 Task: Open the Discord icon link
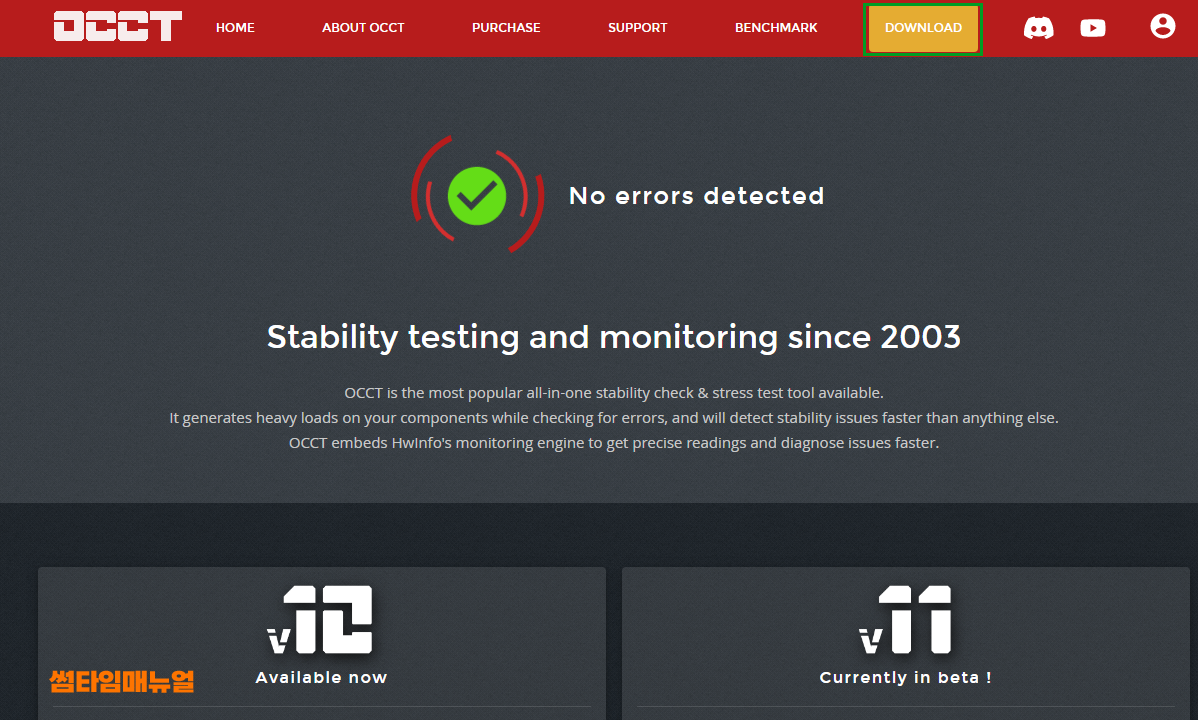[1038, 28]
